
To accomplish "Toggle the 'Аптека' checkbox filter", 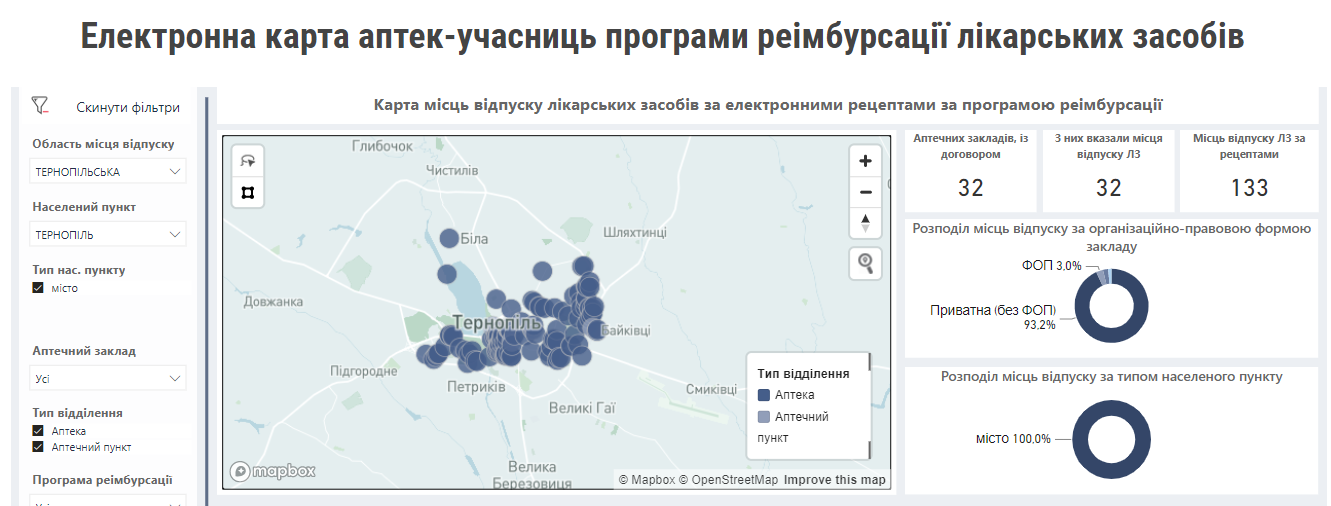I will pyautogui.click(x=38, y=431).
